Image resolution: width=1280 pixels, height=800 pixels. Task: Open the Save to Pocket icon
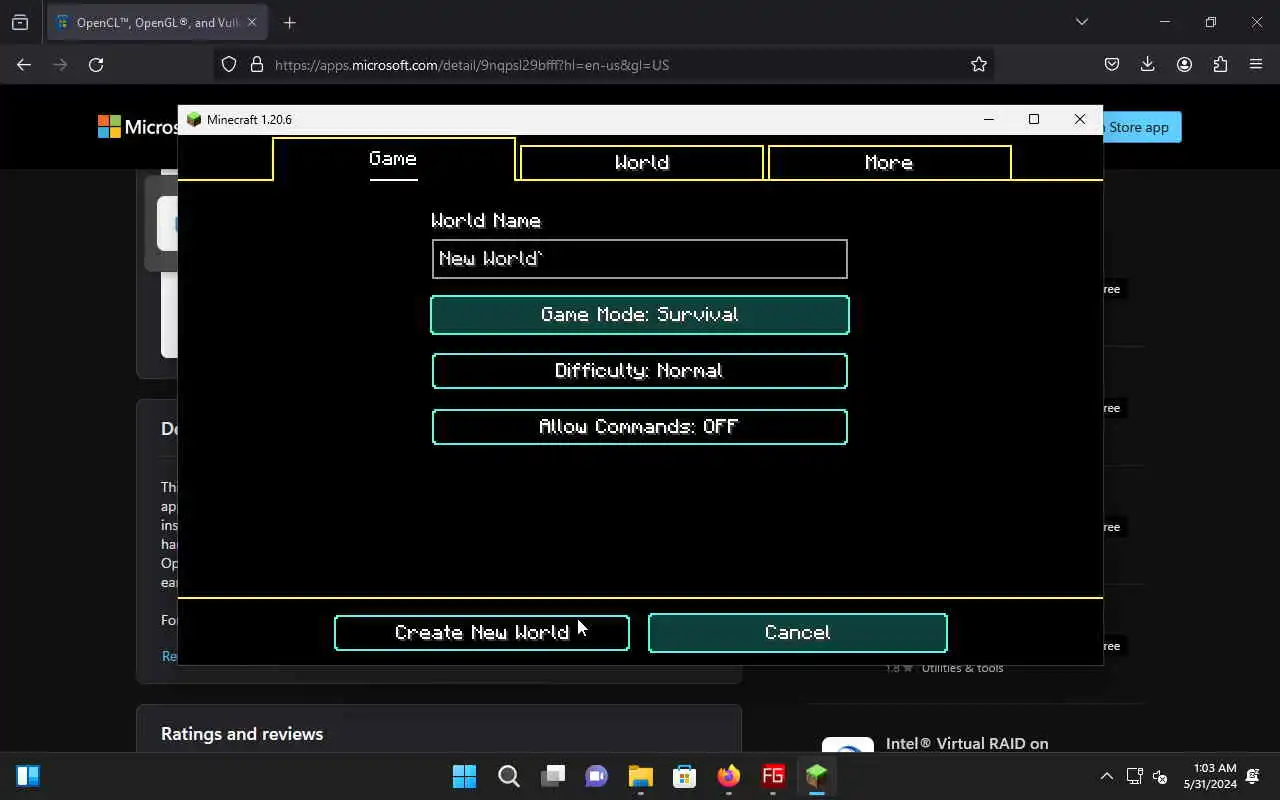pyautogui.click(x=1112, y=64)
